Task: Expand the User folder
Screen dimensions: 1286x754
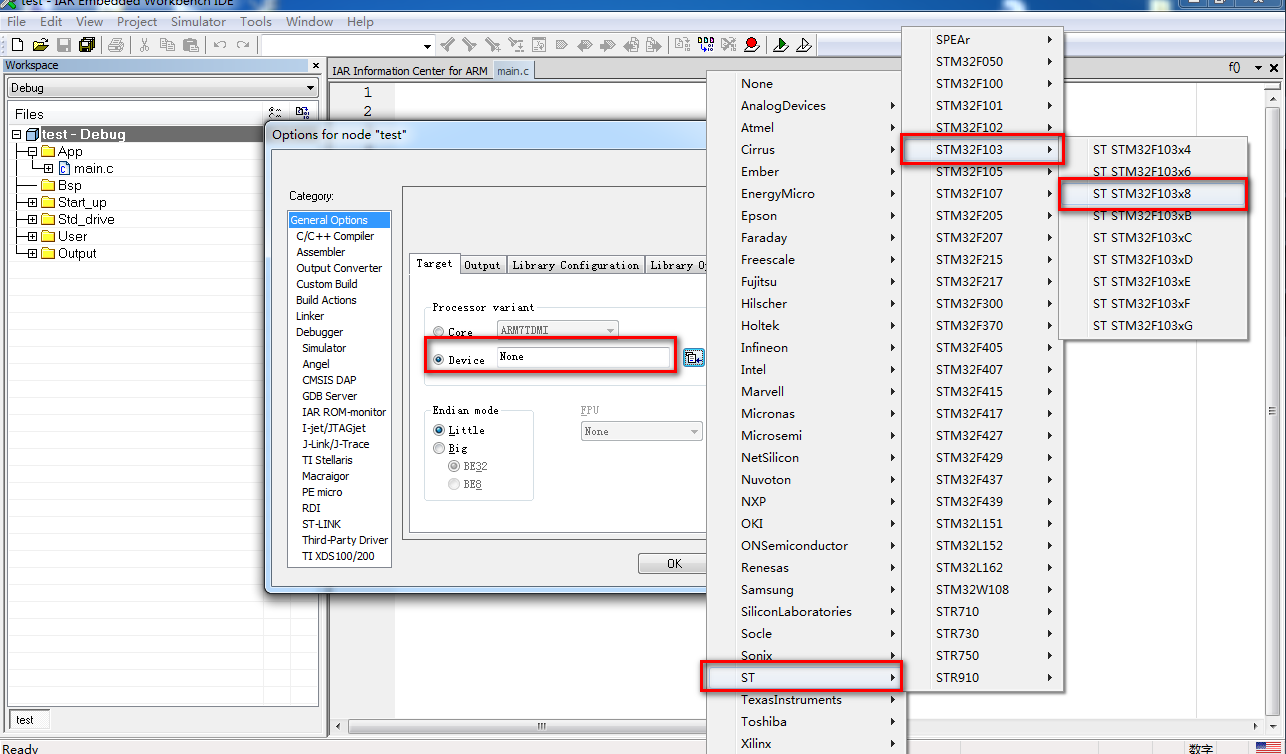Action: coord(32,236)
